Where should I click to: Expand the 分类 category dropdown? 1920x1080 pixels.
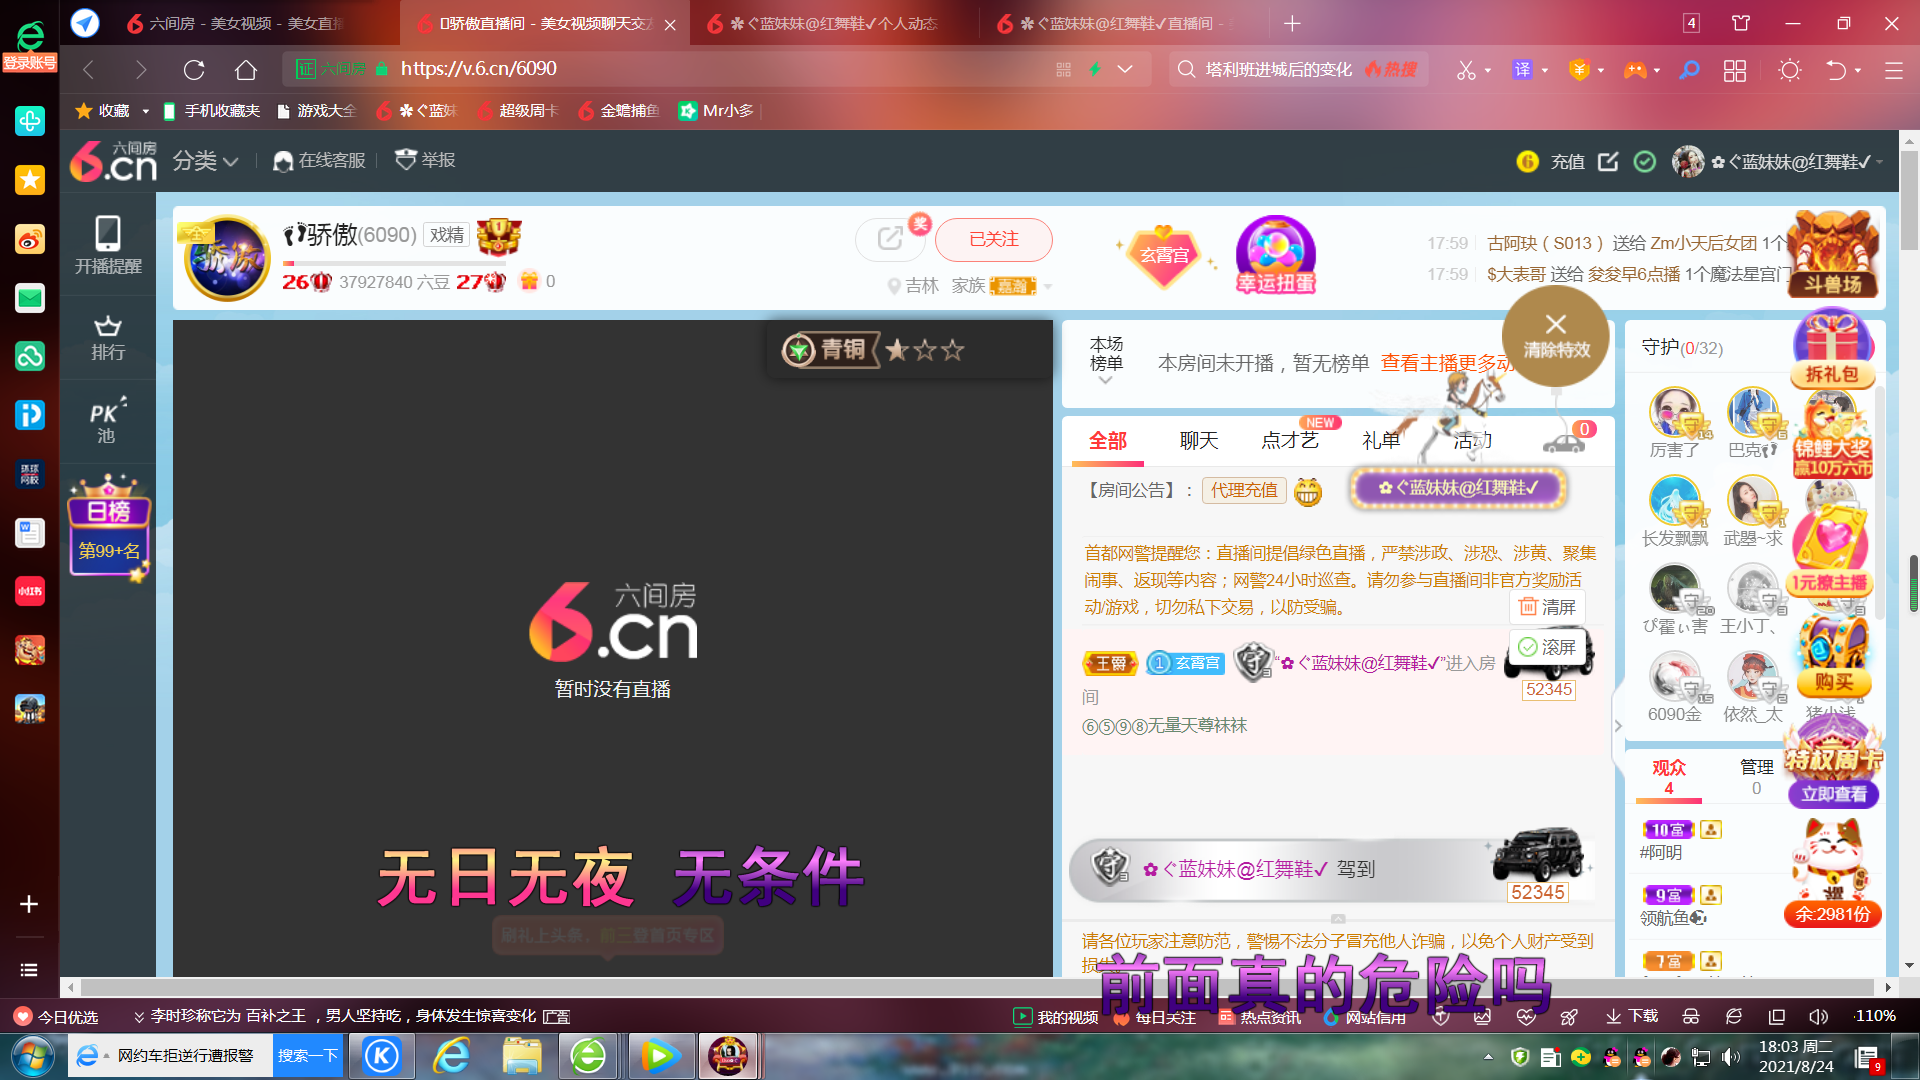point(205,161)
